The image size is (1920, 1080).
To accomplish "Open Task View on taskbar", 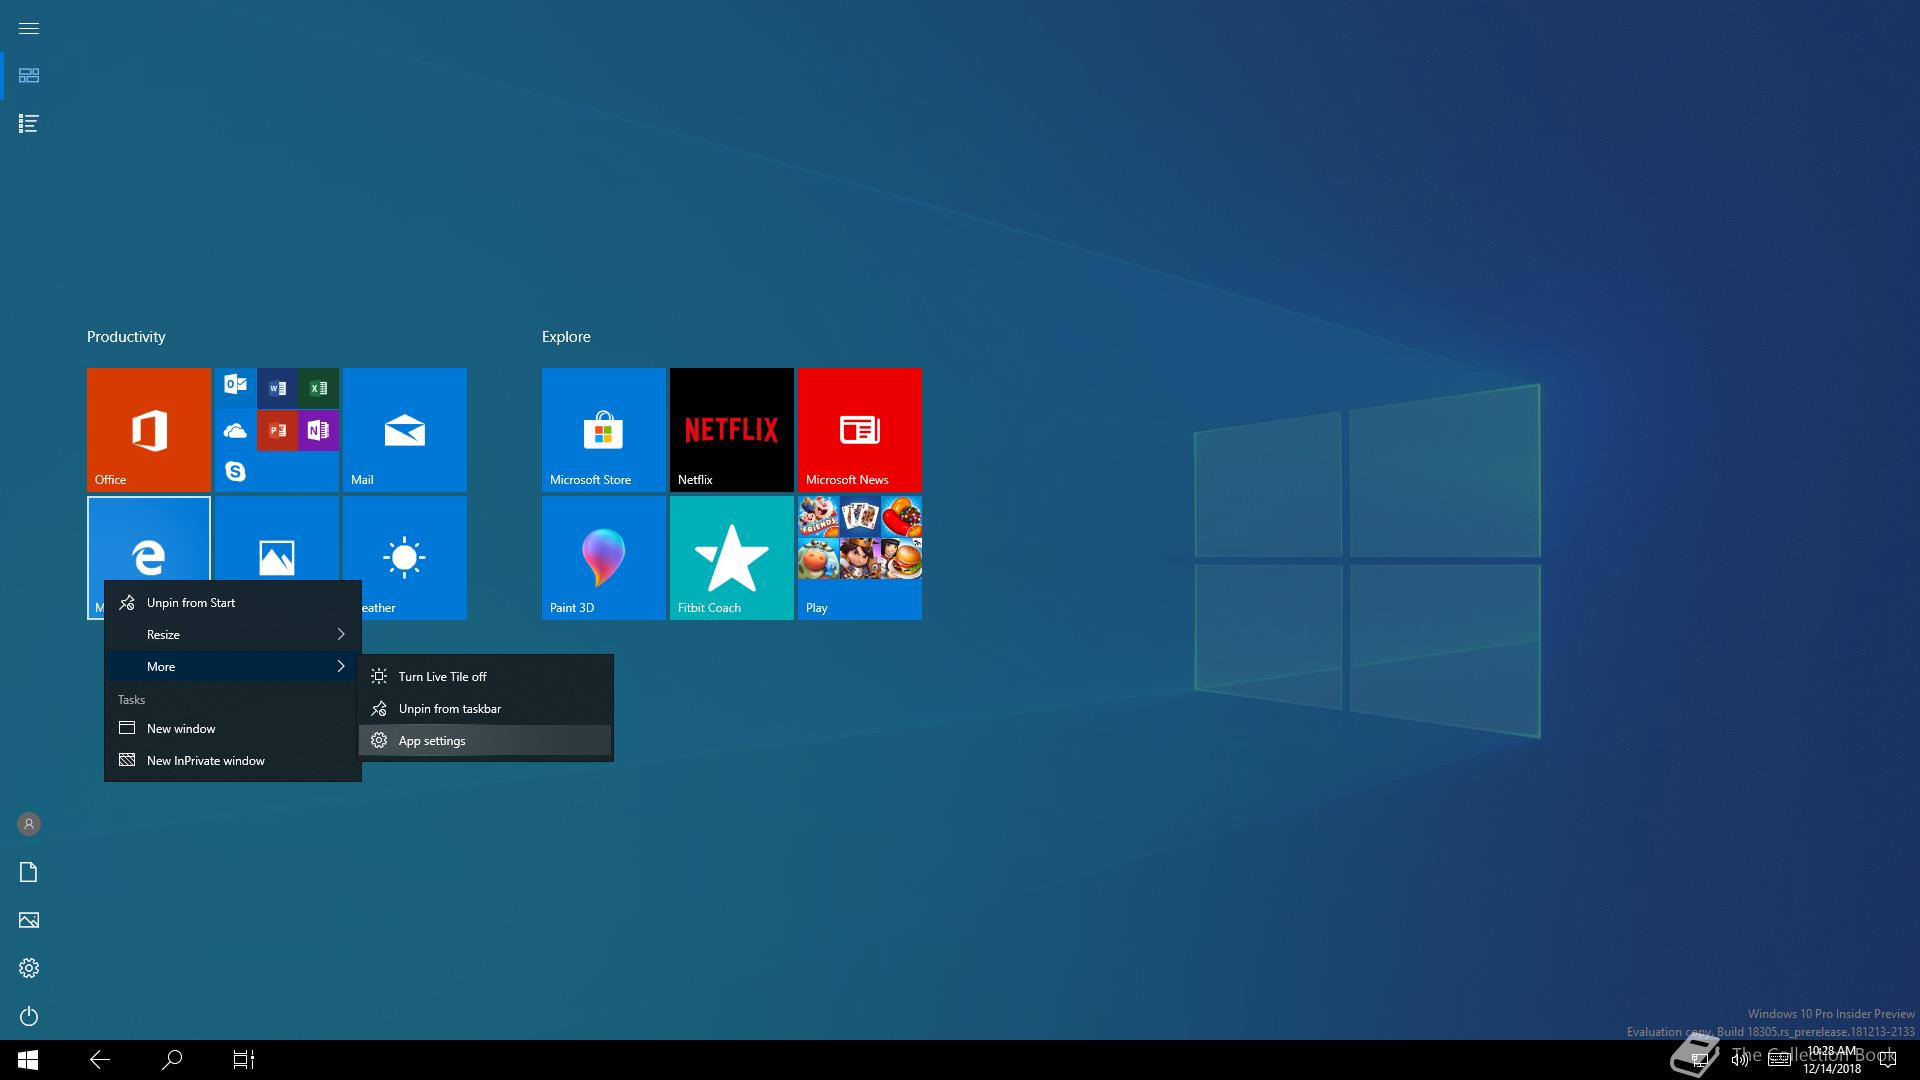I will 244,1060.
